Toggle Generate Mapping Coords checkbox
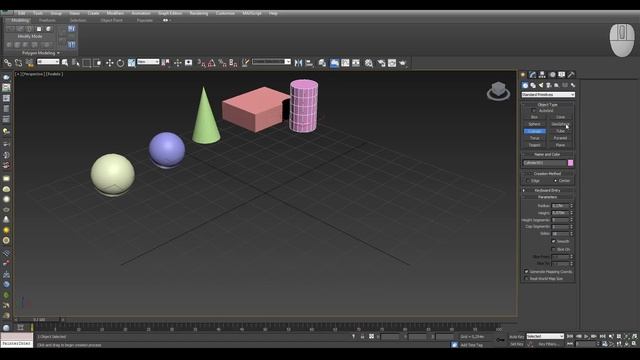 click(527, 271)
